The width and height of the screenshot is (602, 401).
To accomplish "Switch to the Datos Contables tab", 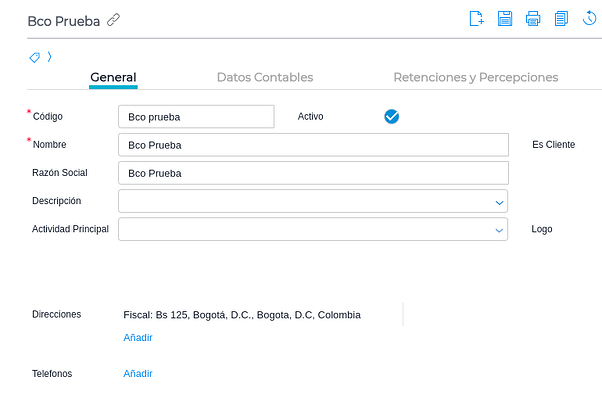I will [x=265, y=77].
